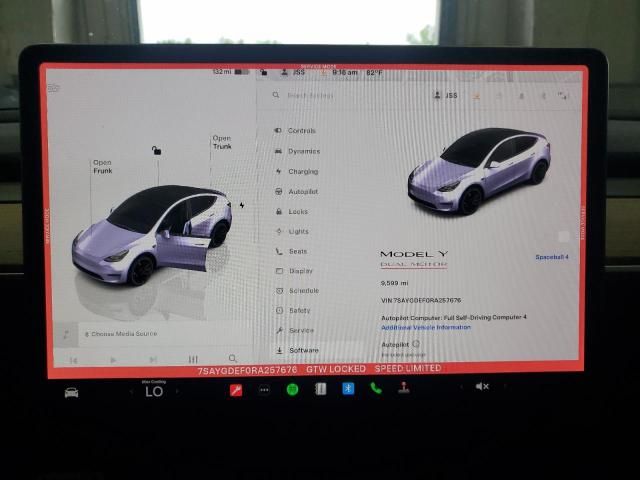Viewport: 640px width, 480px height.
Task: Tap the car controls icon in bottom bar
Action: point(72,391)
